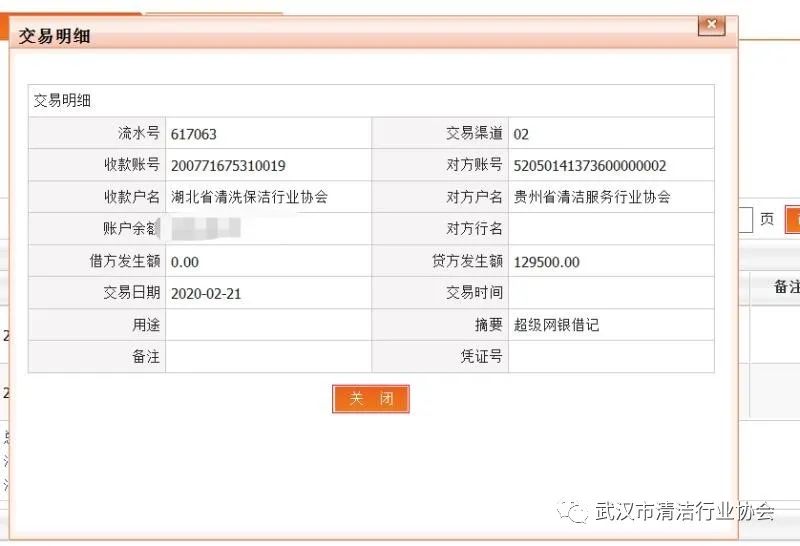Close the 交易明细 dialog with X
The width and height of the screenshot is (800, 546).
coord(711,24)
